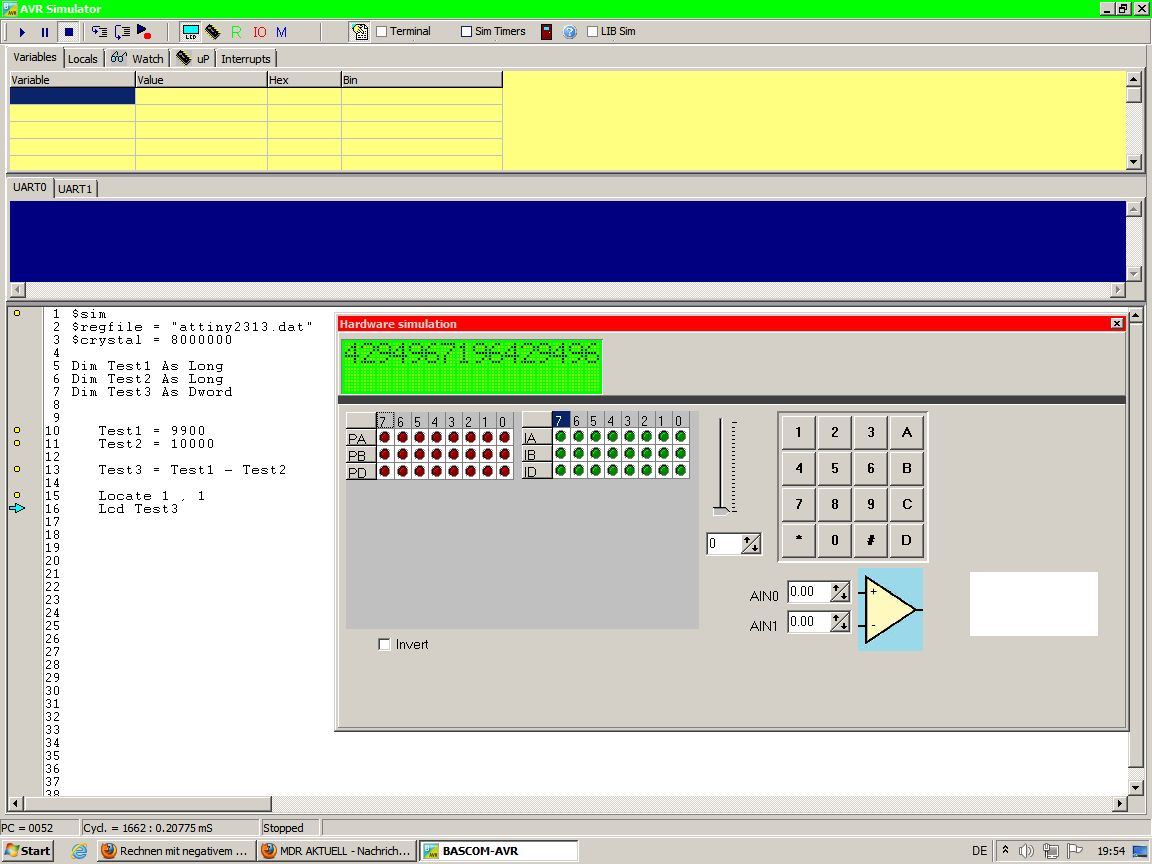The height and width of the screenshot is (864, 1152).
Task: Switch to MDR AKTUELL Firefox taskbar window
Action: coord(337,851)
